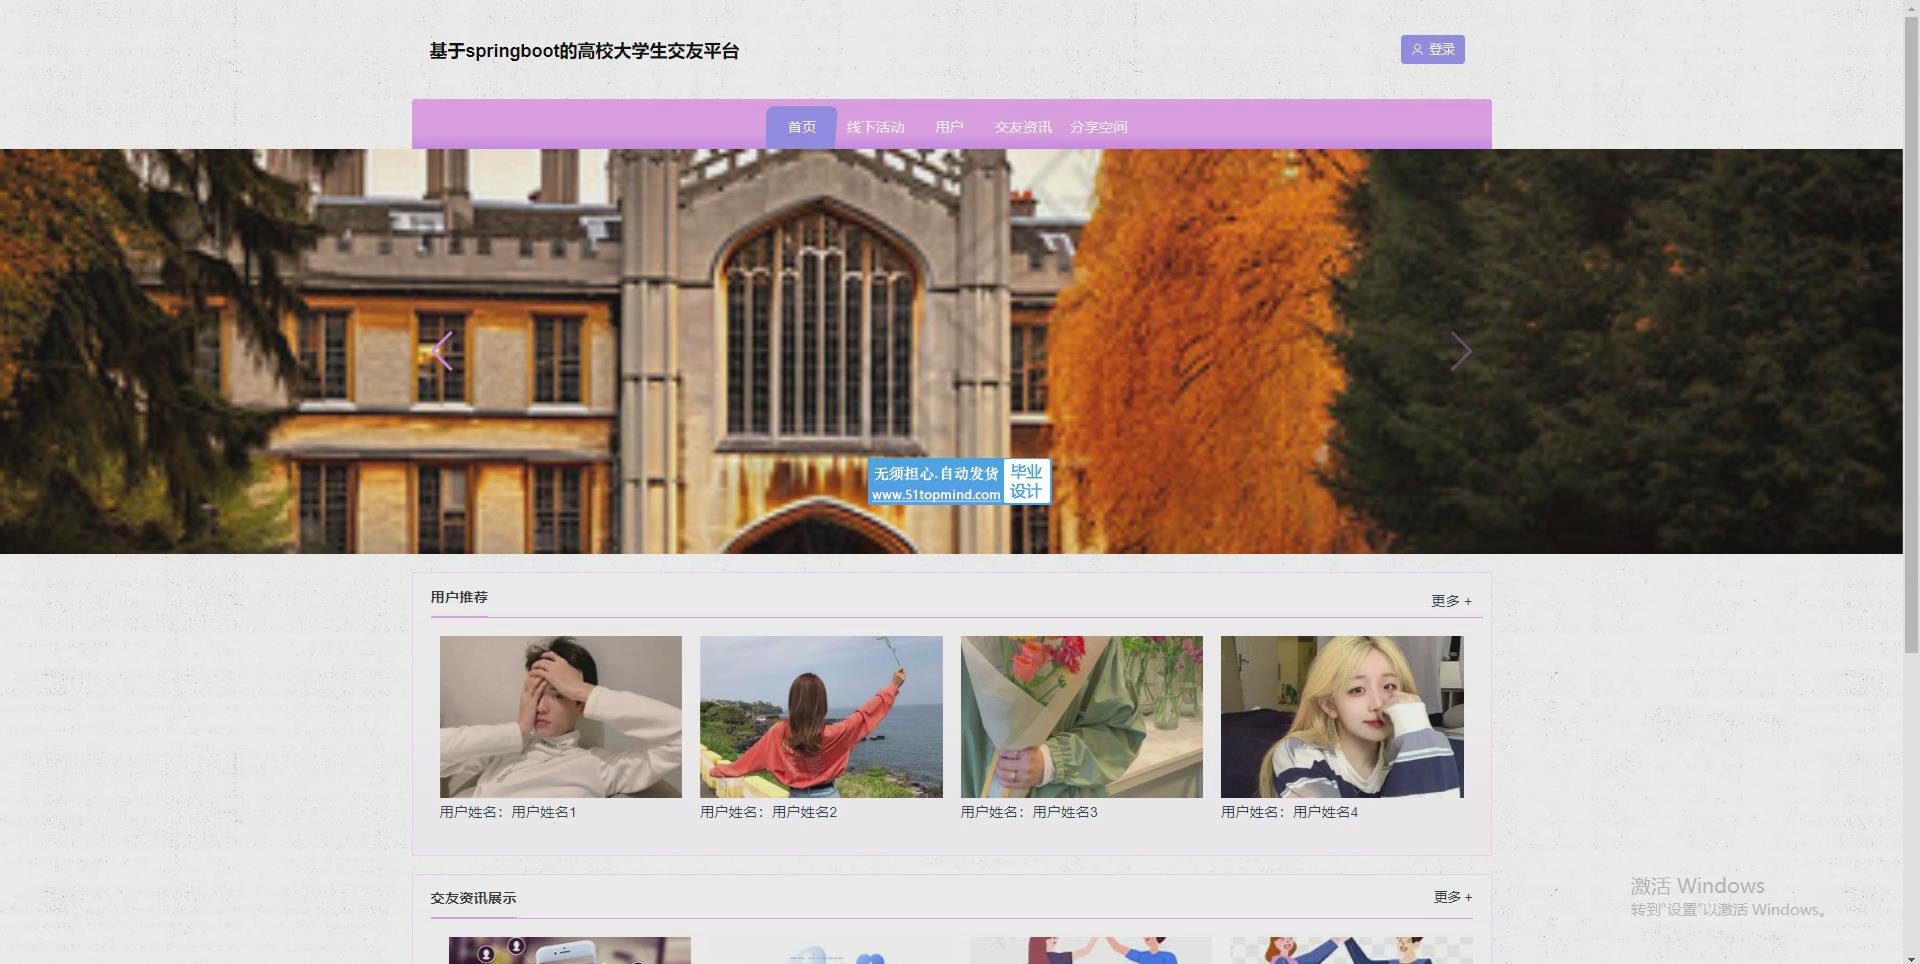Click the previous slide arrow on banner
The image size is (1920, 964).
(442, 352)
